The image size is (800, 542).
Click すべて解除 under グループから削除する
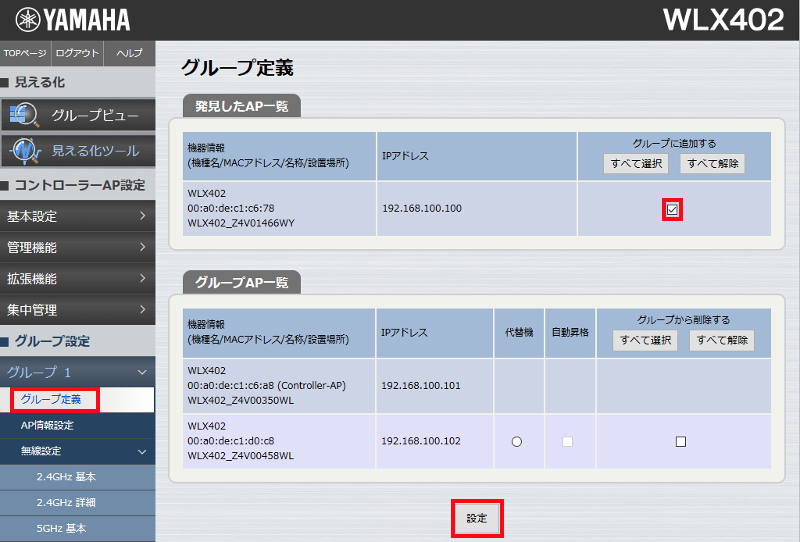(x=721, y=340)
